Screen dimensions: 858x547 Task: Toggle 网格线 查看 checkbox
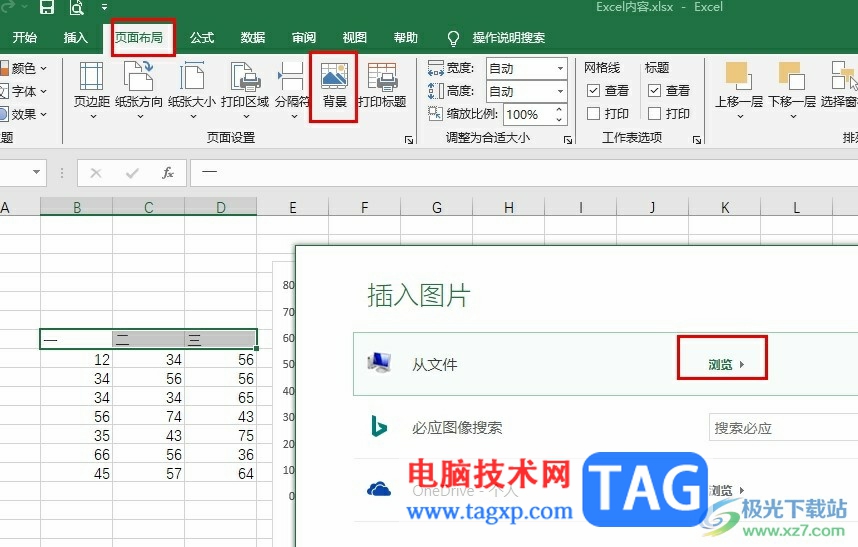tap(593, 90)
